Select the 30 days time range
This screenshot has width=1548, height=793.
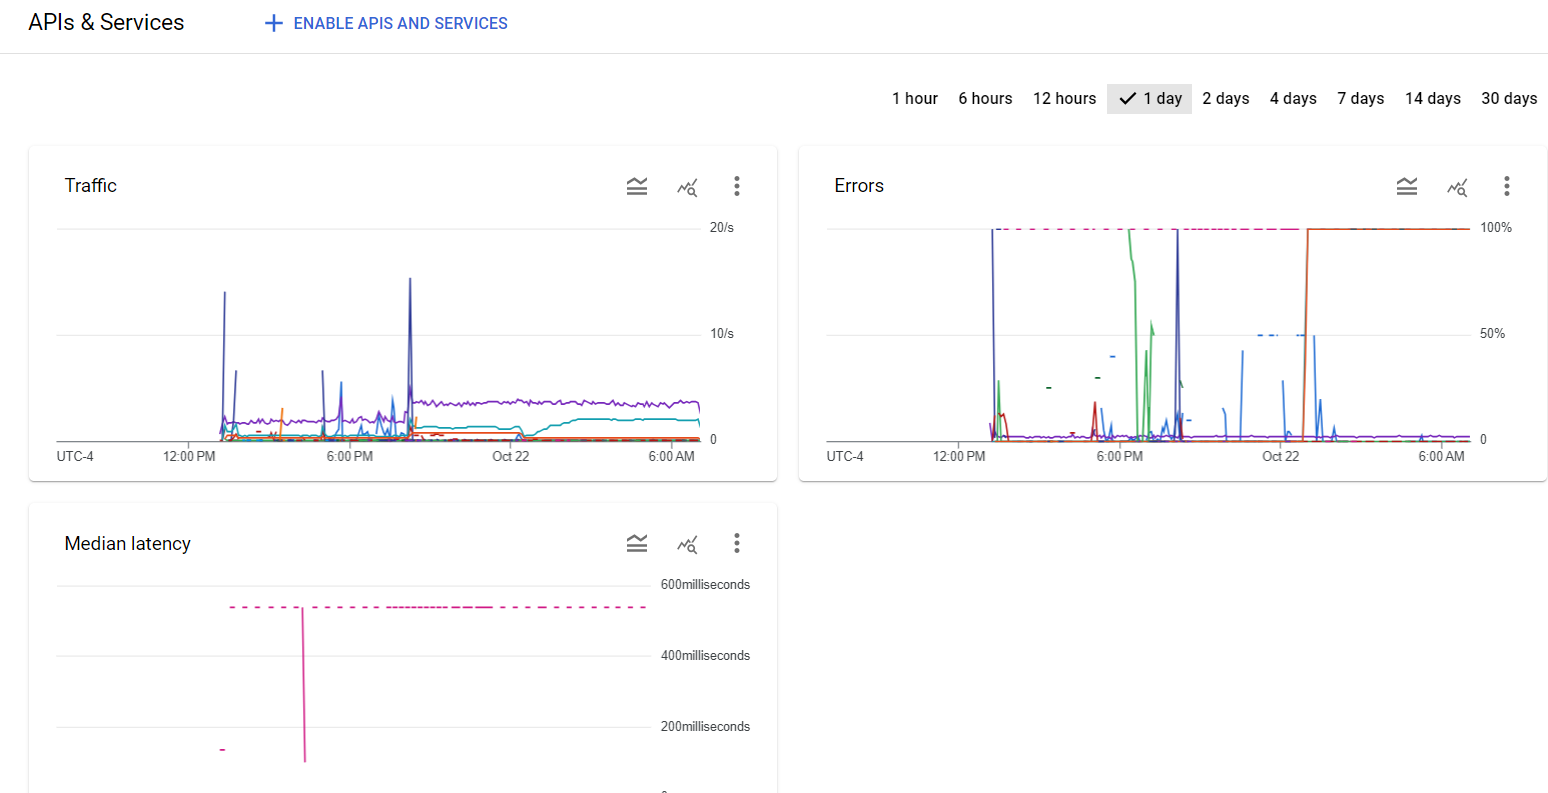(x=1509, y=98)
